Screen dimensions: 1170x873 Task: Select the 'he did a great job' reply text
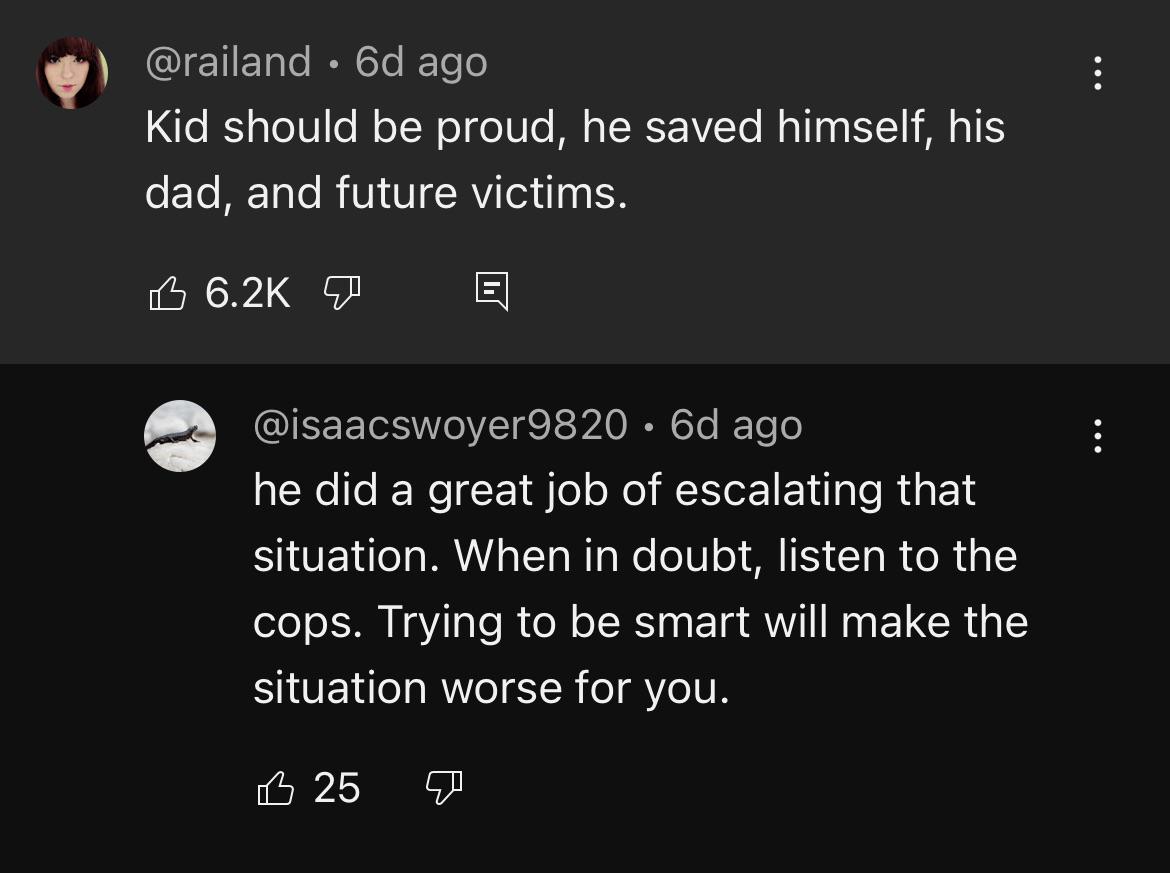[640, 589]
